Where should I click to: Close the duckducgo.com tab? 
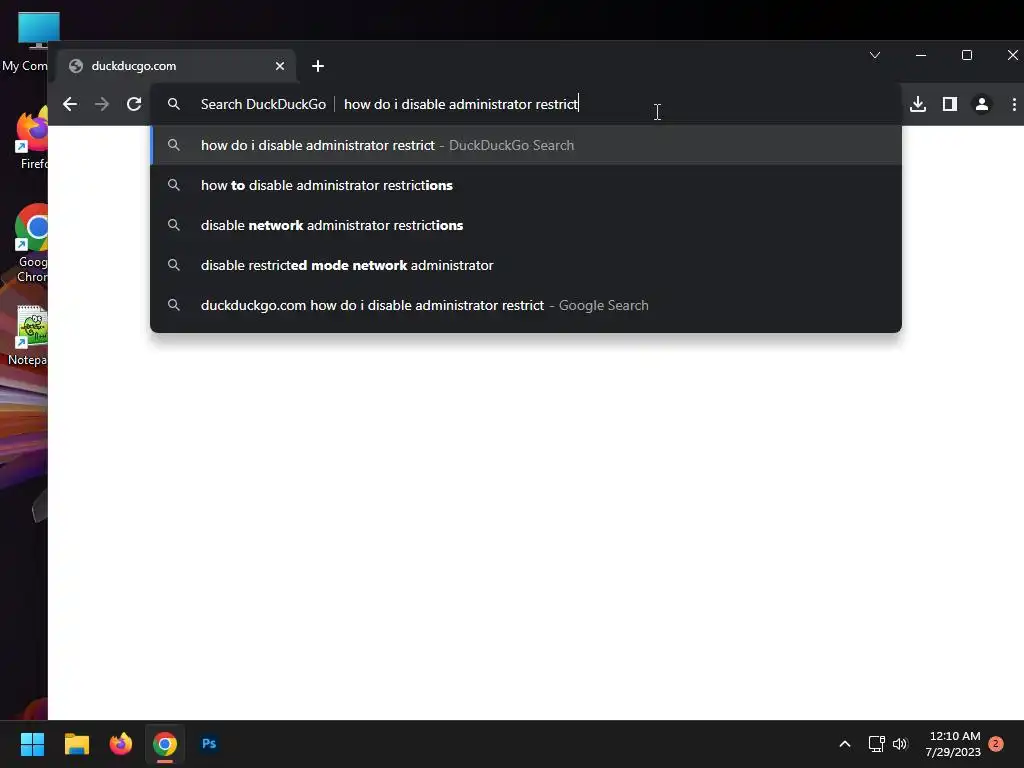(x=280, y=66)
